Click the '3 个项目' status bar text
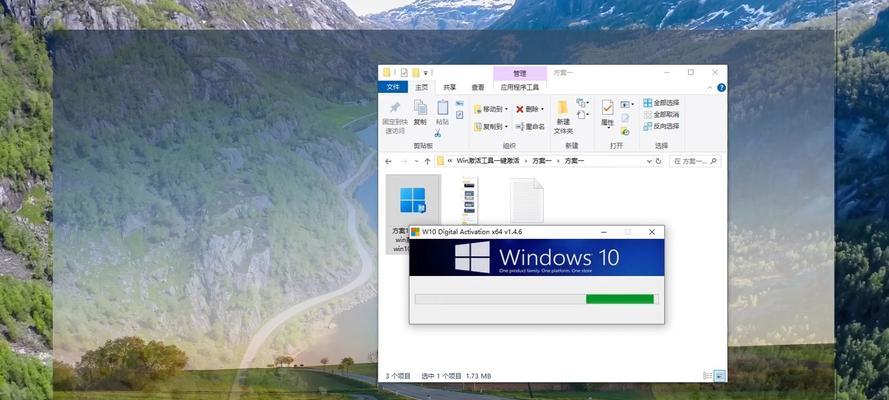This screenshot has width=889, height=400. click(x=398, y=376)
